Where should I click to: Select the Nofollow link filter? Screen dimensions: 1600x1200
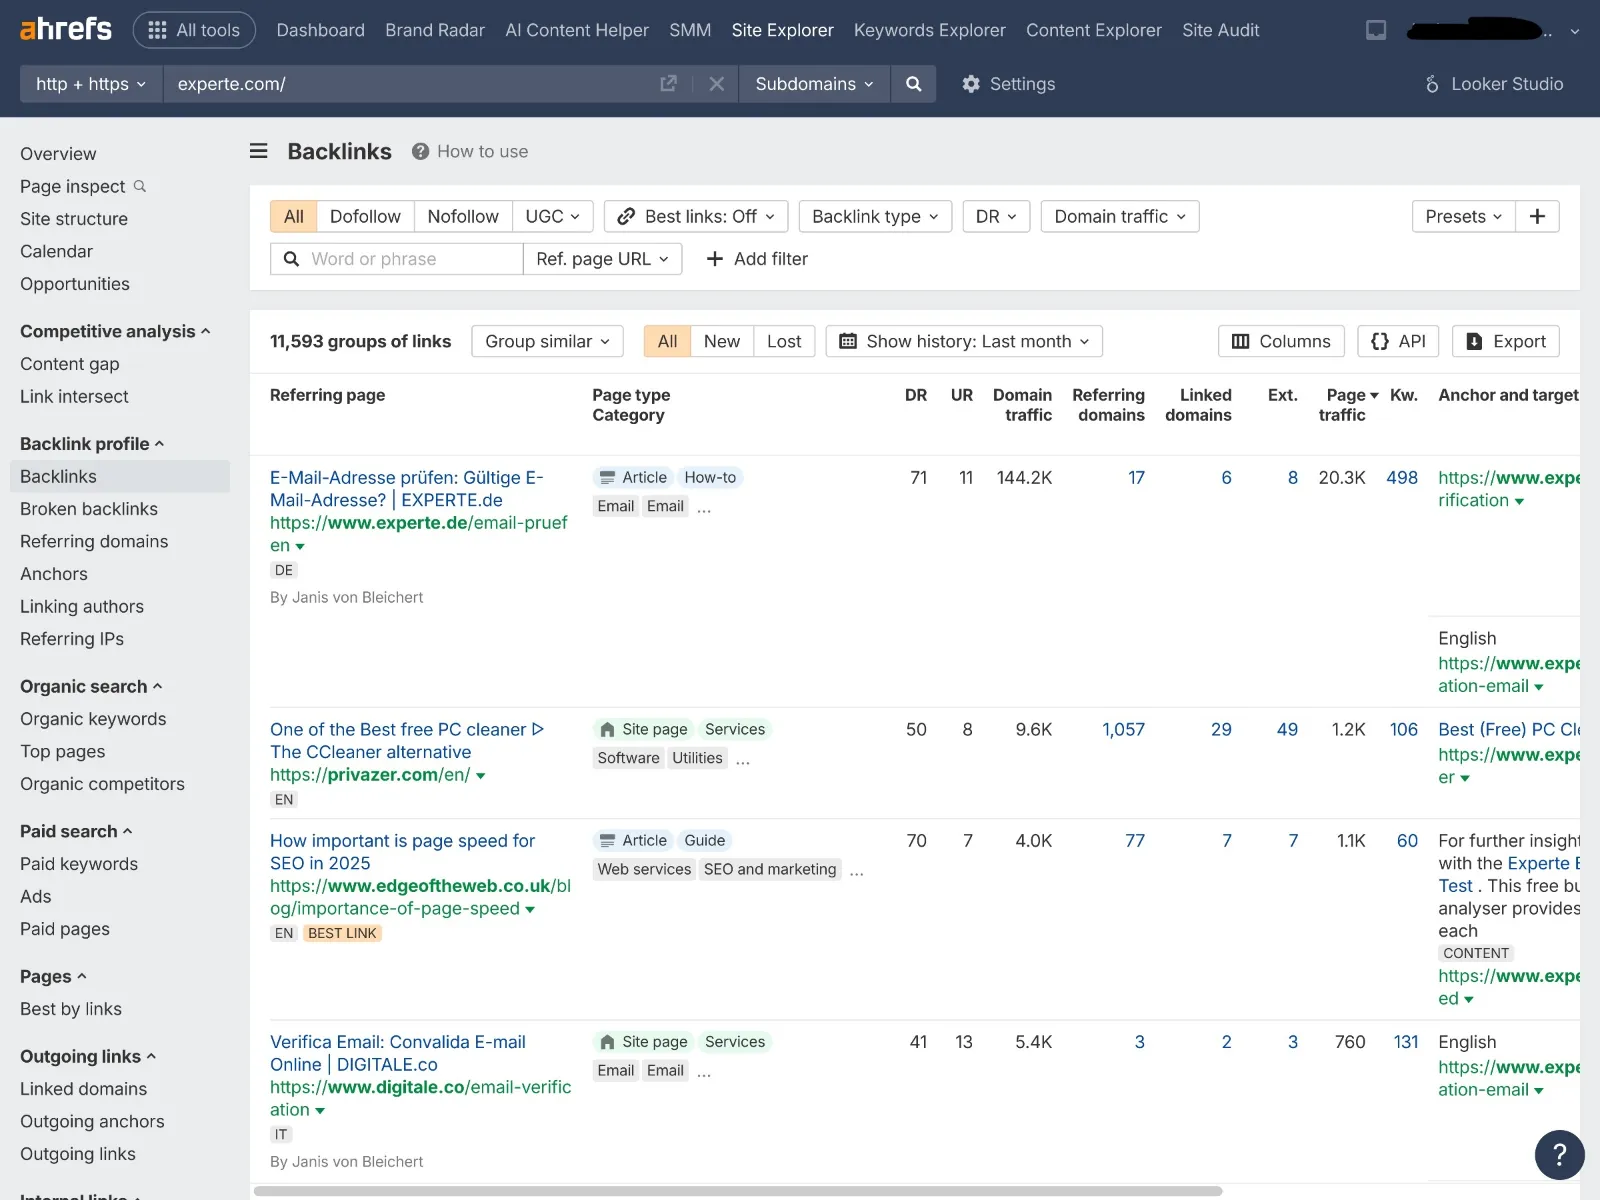pos(463,216)
